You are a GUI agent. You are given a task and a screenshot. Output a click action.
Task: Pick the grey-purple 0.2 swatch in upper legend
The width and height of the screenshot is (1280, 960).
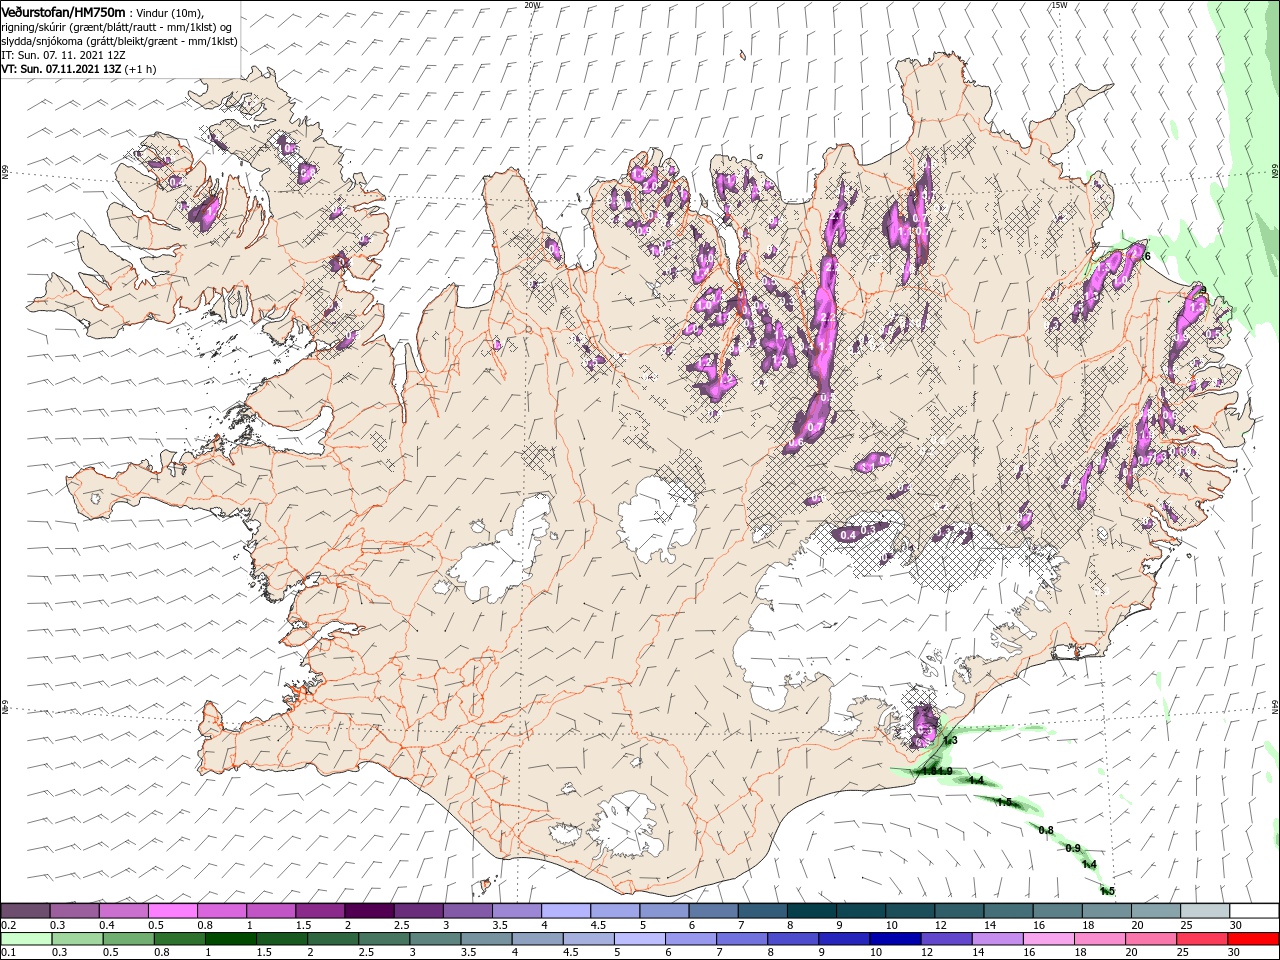tap(26, 911)
